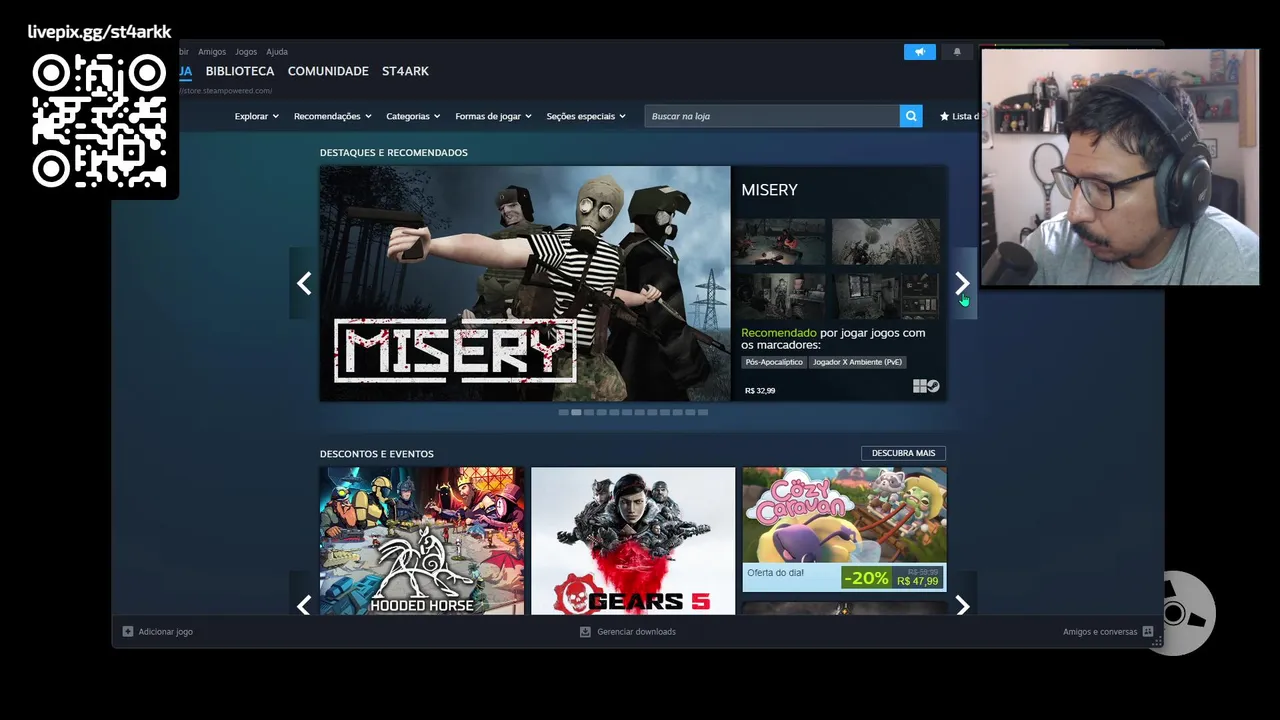Open the Amigos e conversas chat icon
This screenshot has height=720, width=1280.
click(x=1148, y=632)
